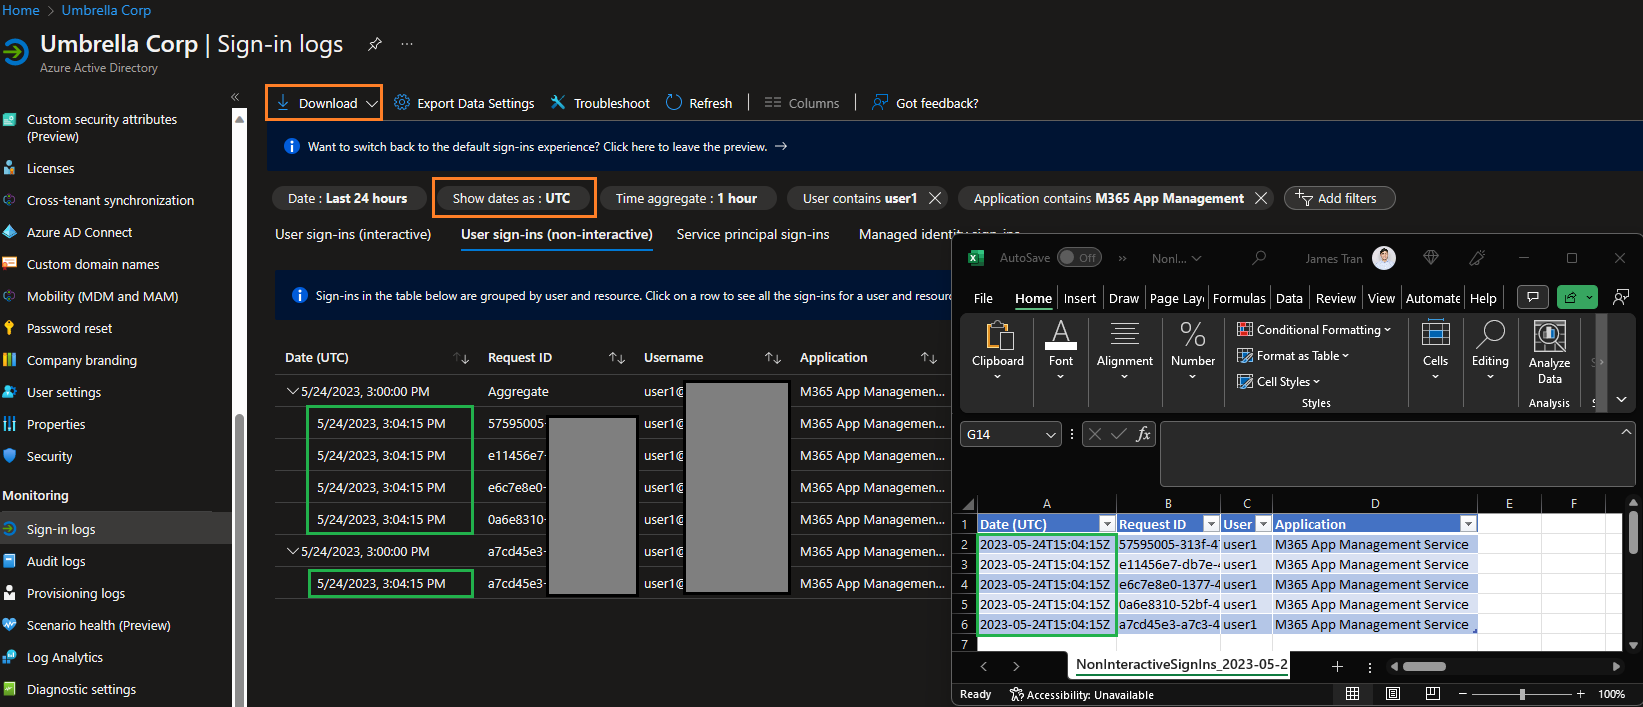Open Cell Styles menu
The image size is (1643, 707).
click(x=1279, y=381)
